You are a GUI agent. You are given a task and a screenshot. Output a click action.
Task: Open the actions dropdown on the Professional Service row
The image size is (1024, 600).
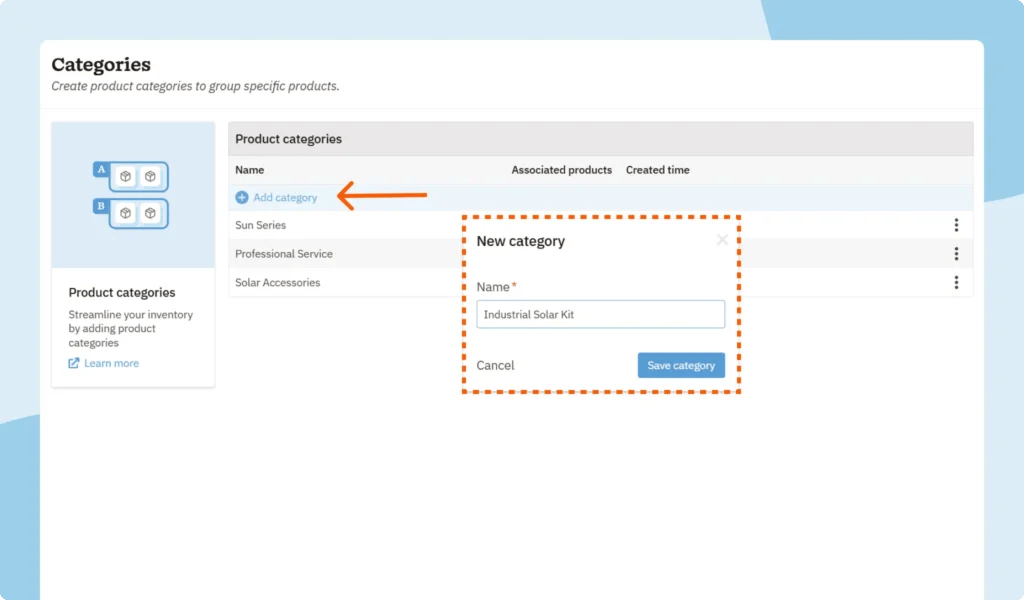click(x=956, y=253)
